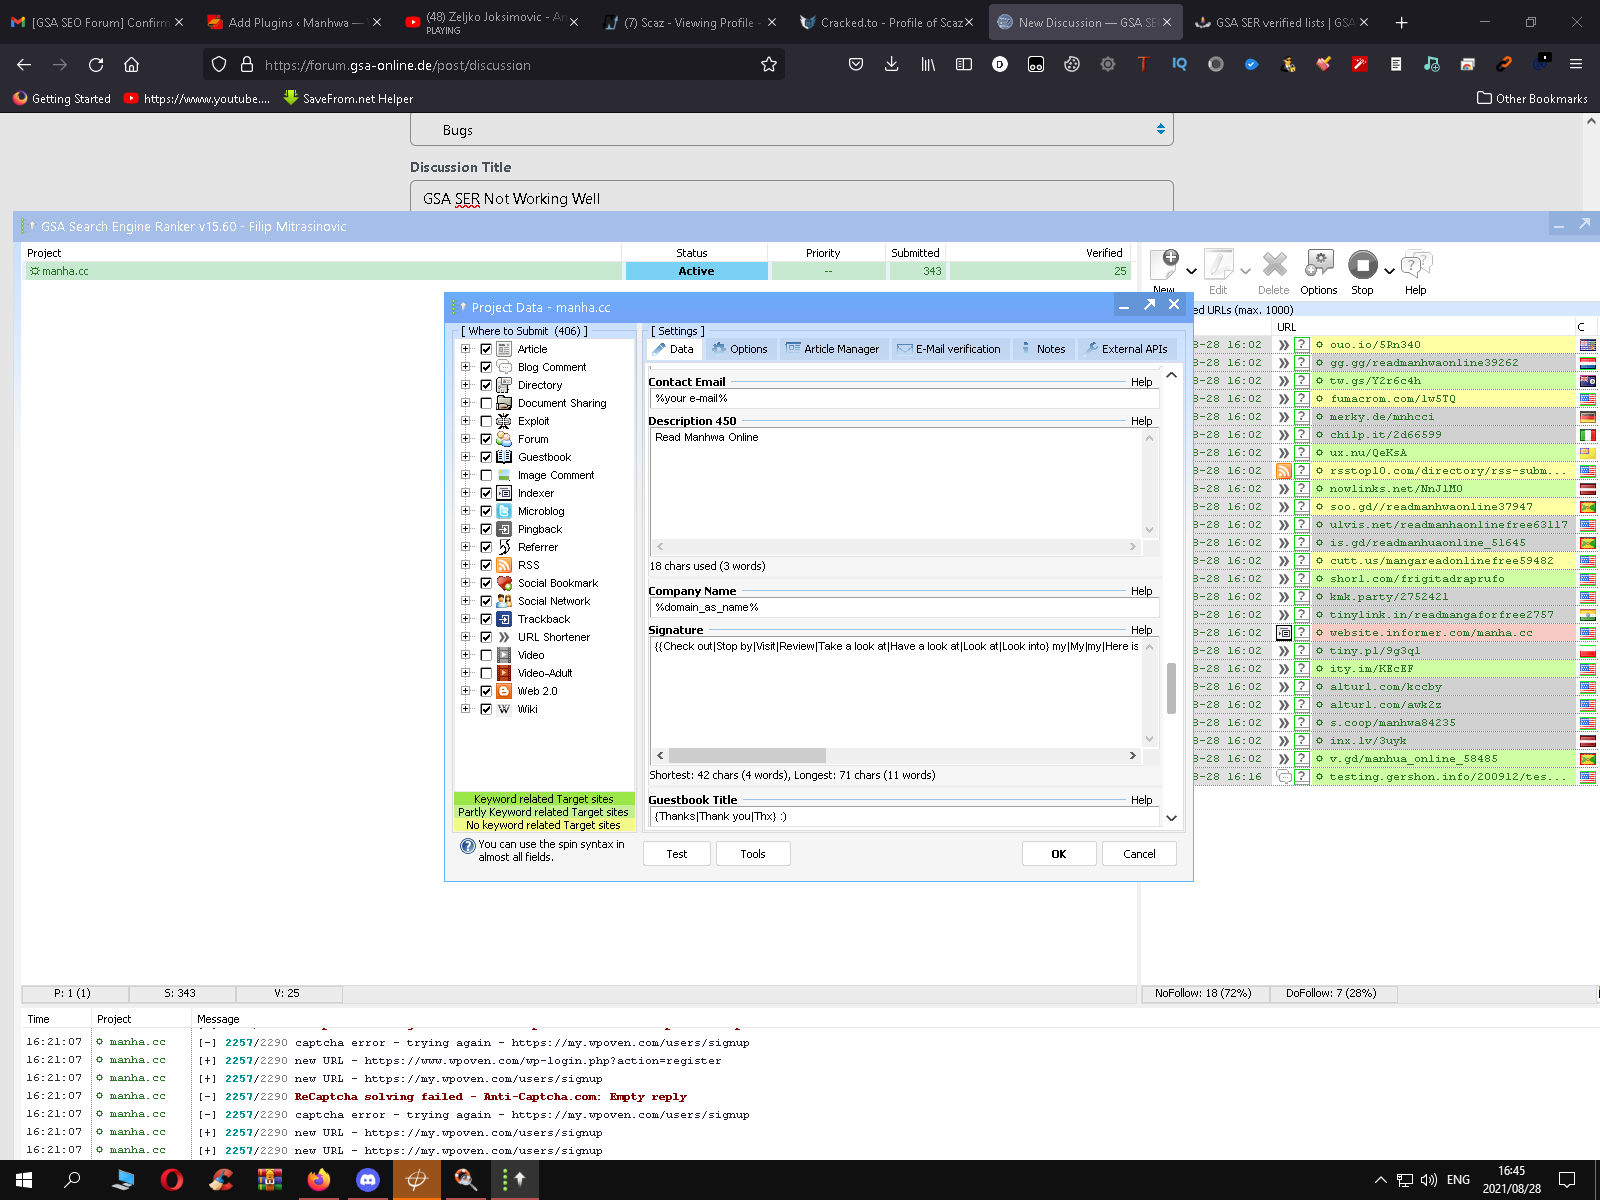Go to the Firefox home icon
This screenshot has width=1600, height=1200.
[131, 64]
